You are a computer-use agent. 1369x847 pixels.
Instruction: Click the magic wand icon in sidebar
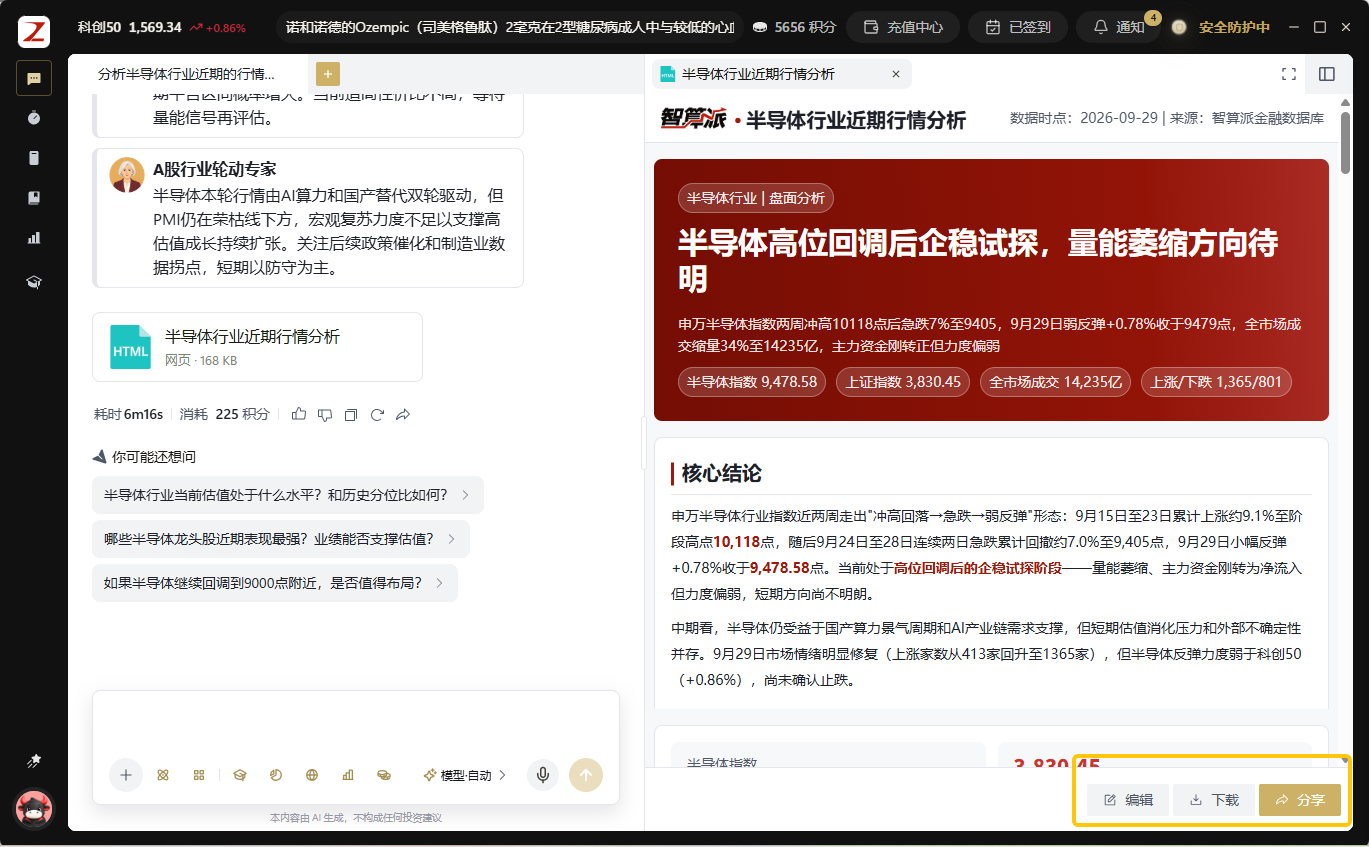click(34, 762)
